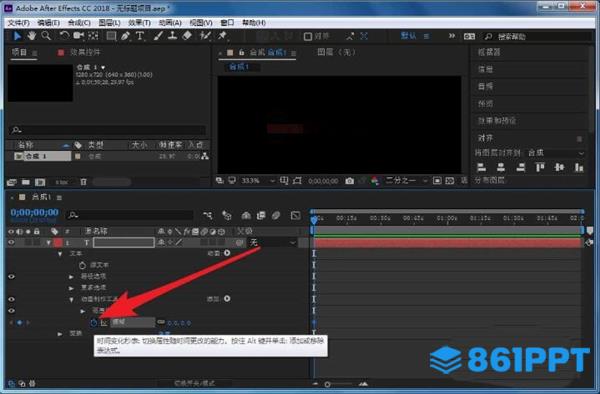Open the 合成(C) menu
This screenshot has height=394, width=600.
point(79,23)
